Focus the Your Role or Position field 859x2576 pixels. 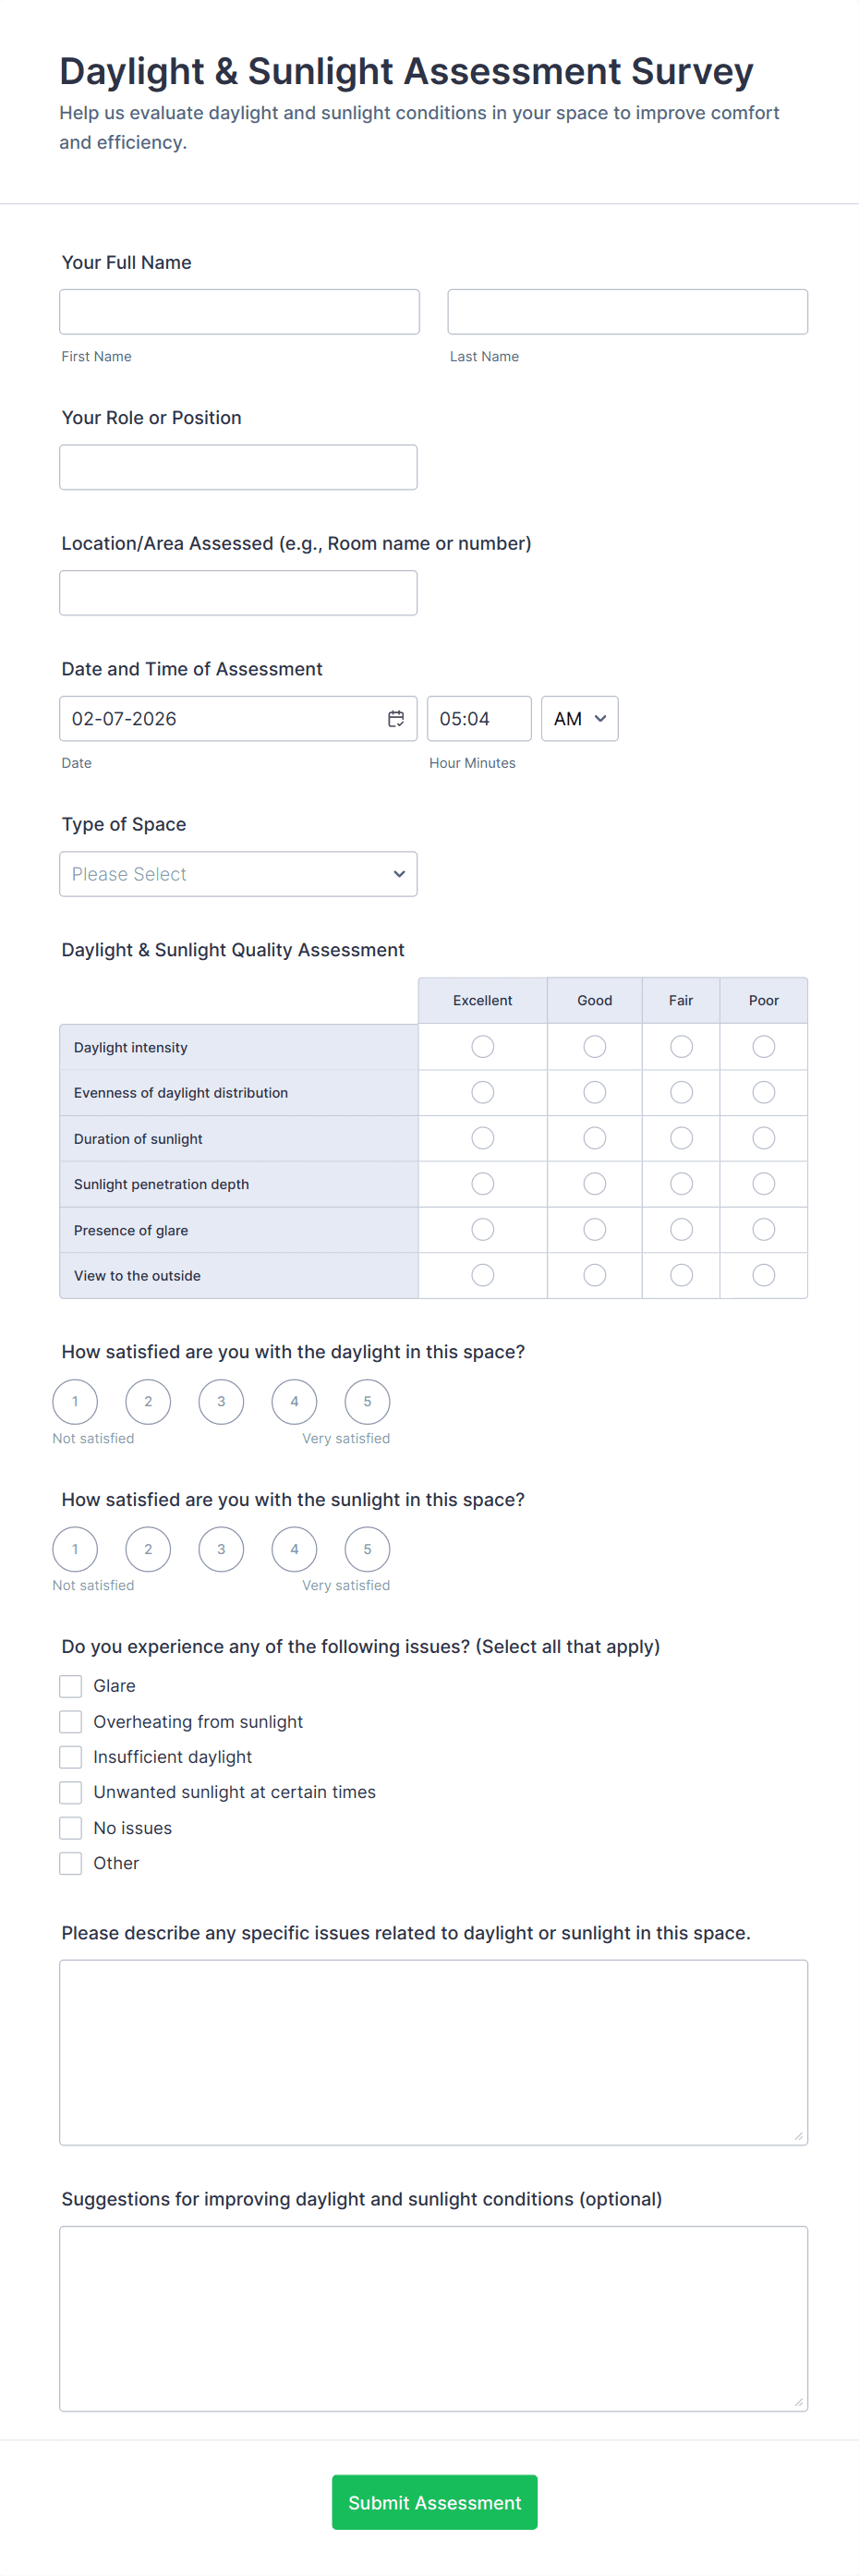[x=238, y=467]
